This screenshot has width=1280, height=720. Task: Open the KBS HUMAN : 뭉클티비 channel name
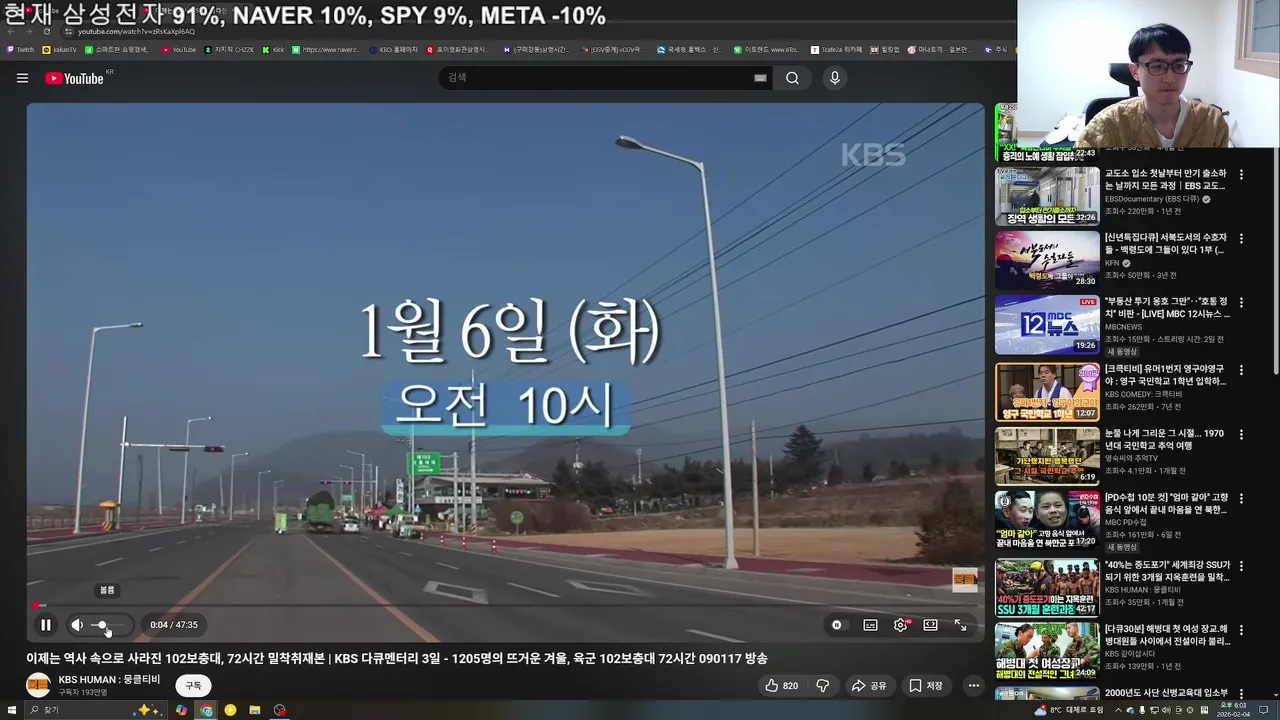[x=109, y=680]
